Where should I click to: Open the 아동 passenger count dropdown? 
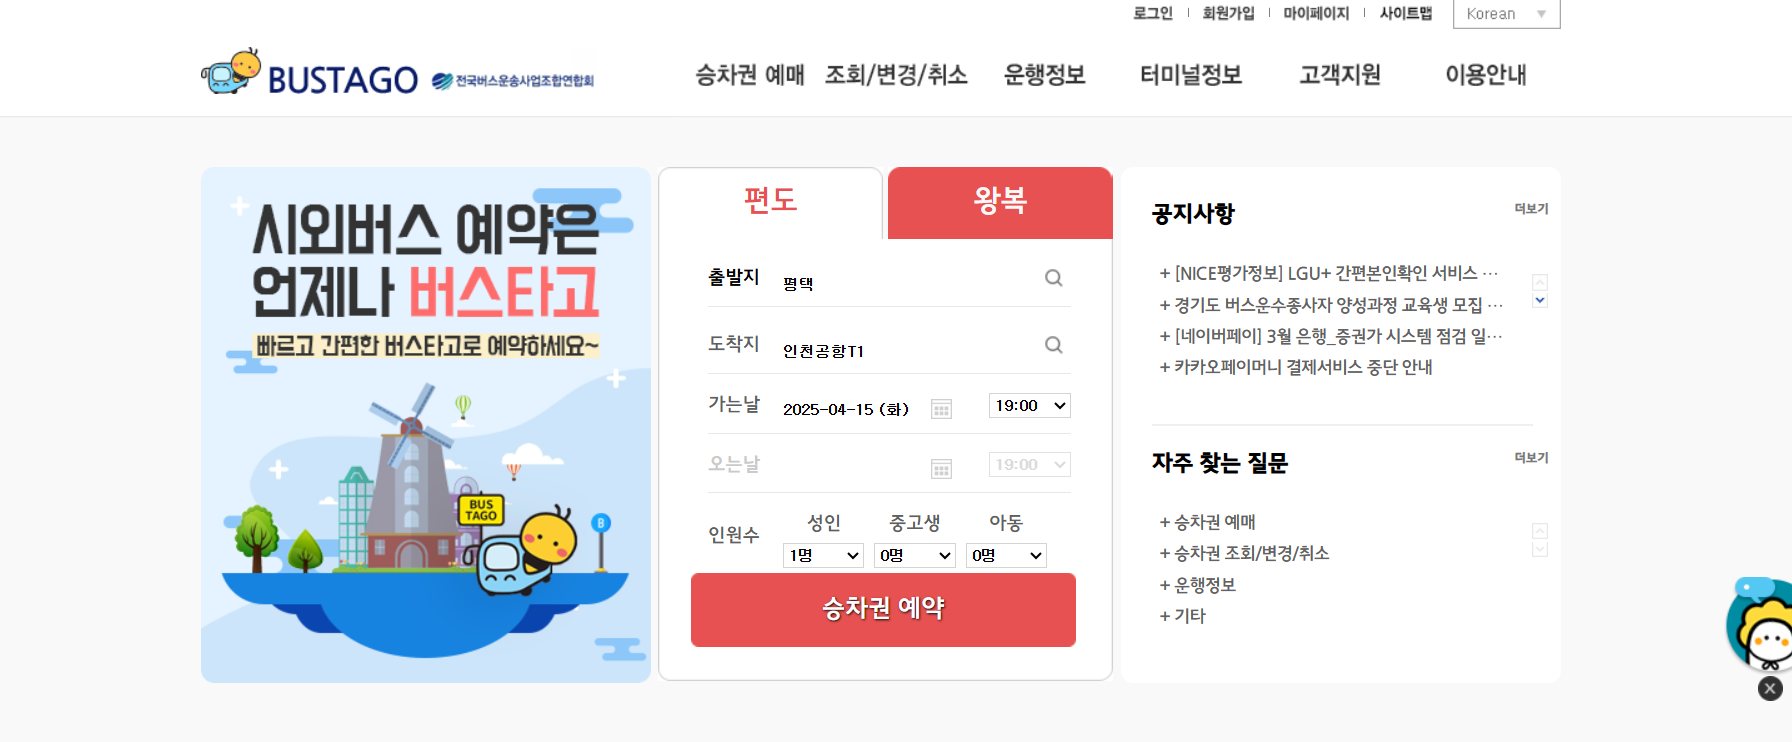click(x=1006, y=555)
